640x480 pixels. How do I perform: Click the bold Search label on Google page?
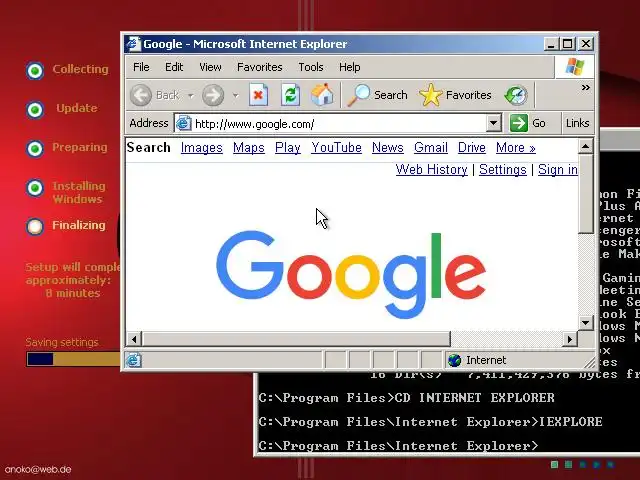point(148,147)
